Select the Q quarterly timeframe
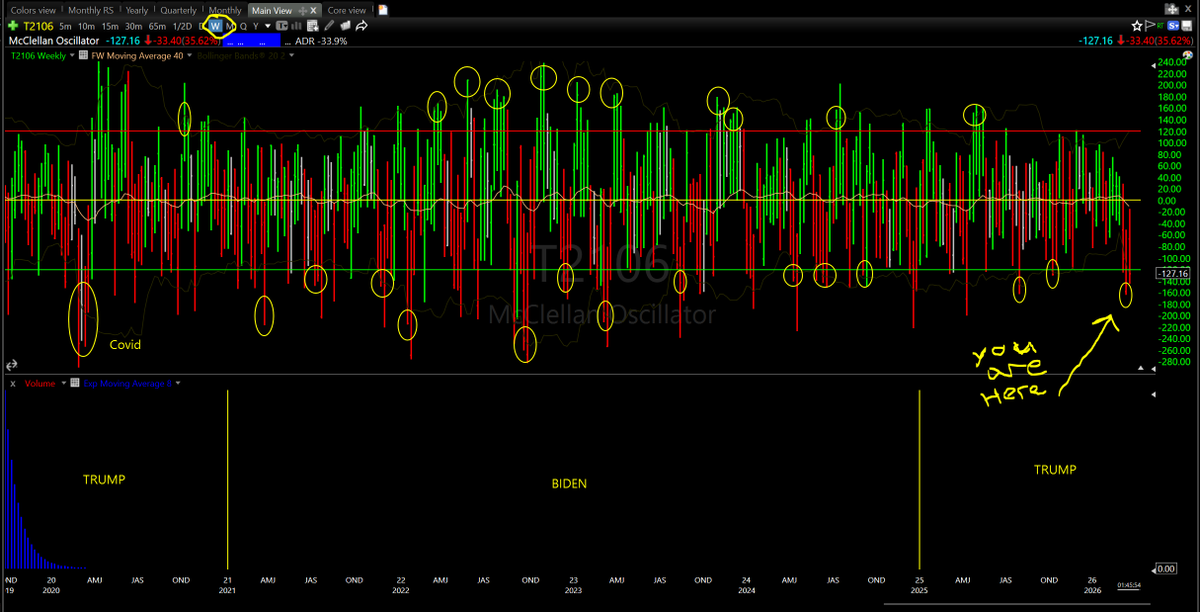This screenshot has width=1200, height=612. click(x=243, y=26)
